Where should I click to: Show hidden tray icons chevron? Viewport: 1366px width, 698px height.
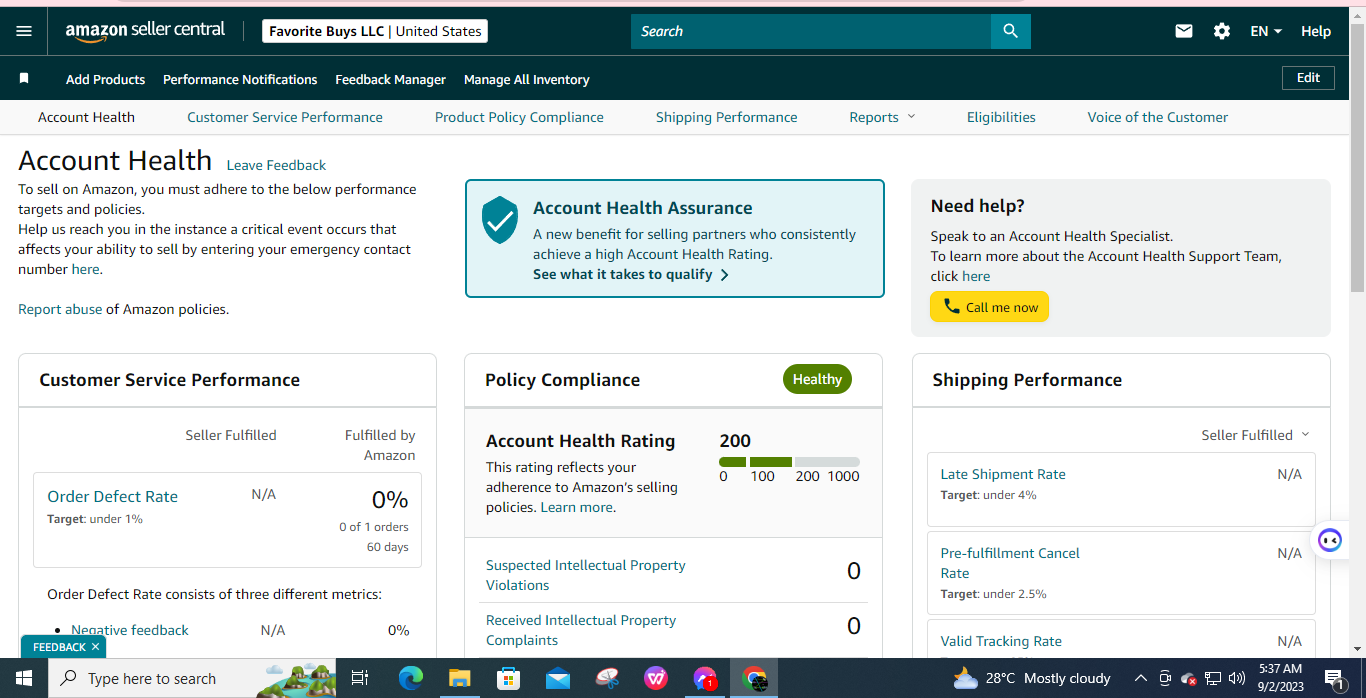click(x=1140, y=678)
